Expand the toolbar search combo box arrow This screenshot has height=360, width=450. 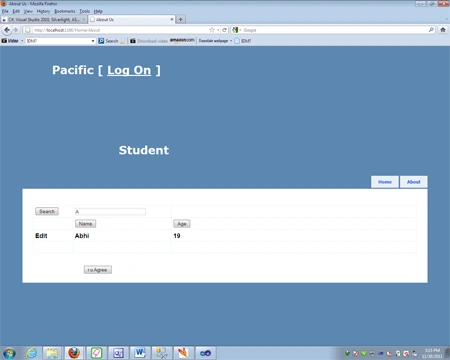coord(93,41)
